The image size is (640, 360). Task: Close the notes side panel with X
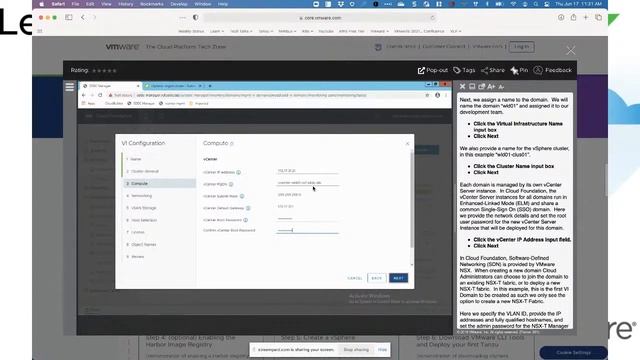462,87
